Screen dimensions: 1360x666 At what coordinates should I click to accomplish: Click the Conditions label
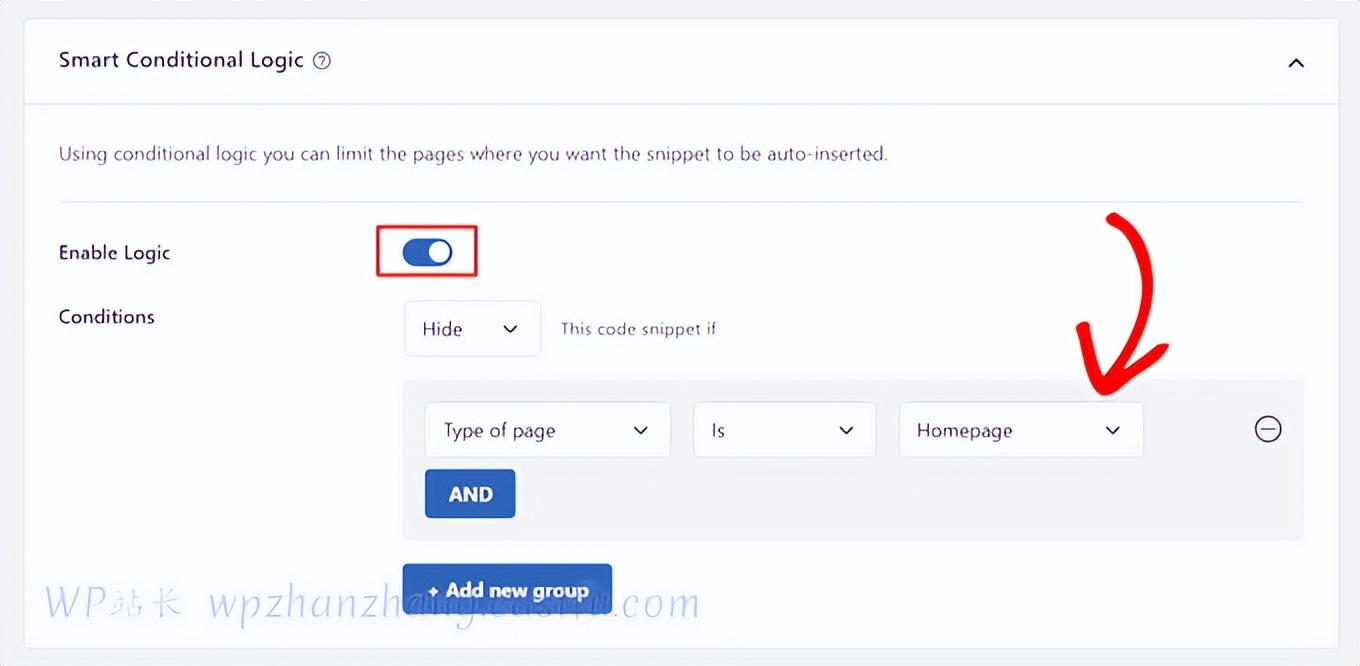107,317
